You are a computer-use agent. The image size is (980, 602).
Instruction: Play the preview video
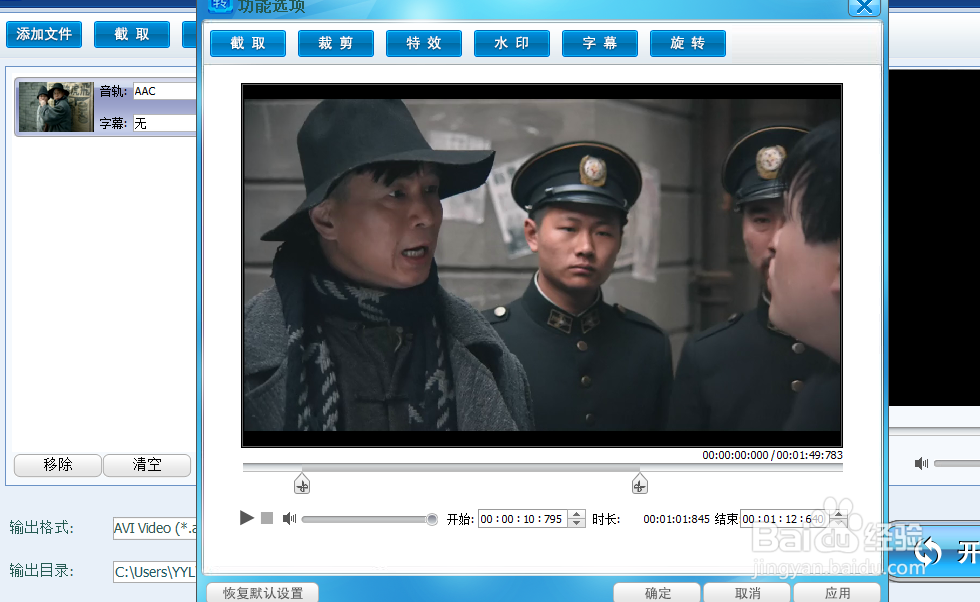click(246, 518)
